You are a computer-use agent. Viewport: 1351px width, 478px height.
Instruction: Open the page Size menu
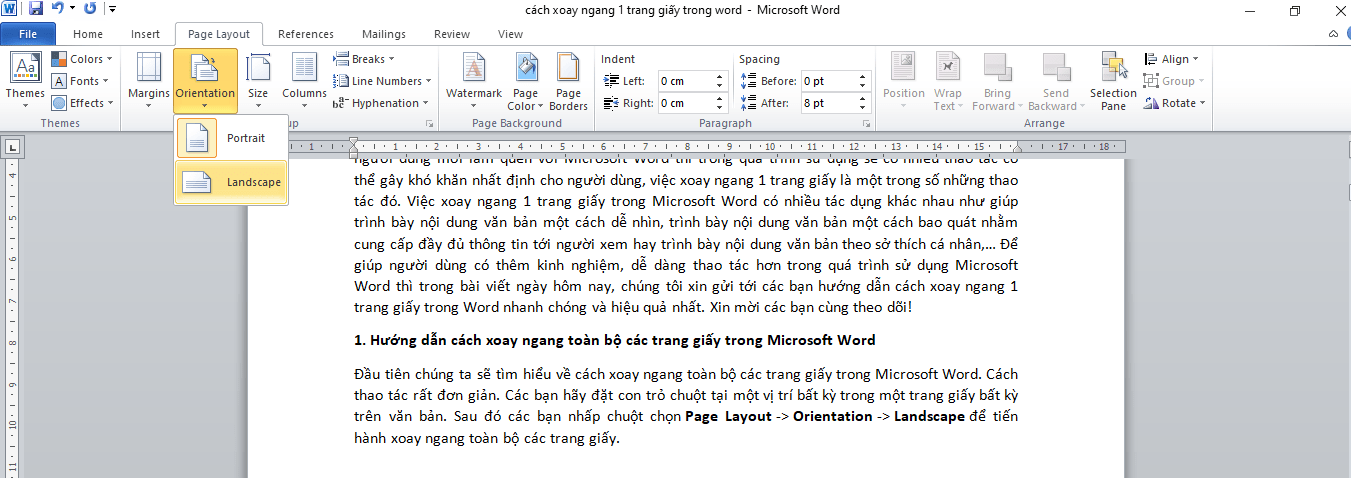pyautogui.click(x=258, y=80)
